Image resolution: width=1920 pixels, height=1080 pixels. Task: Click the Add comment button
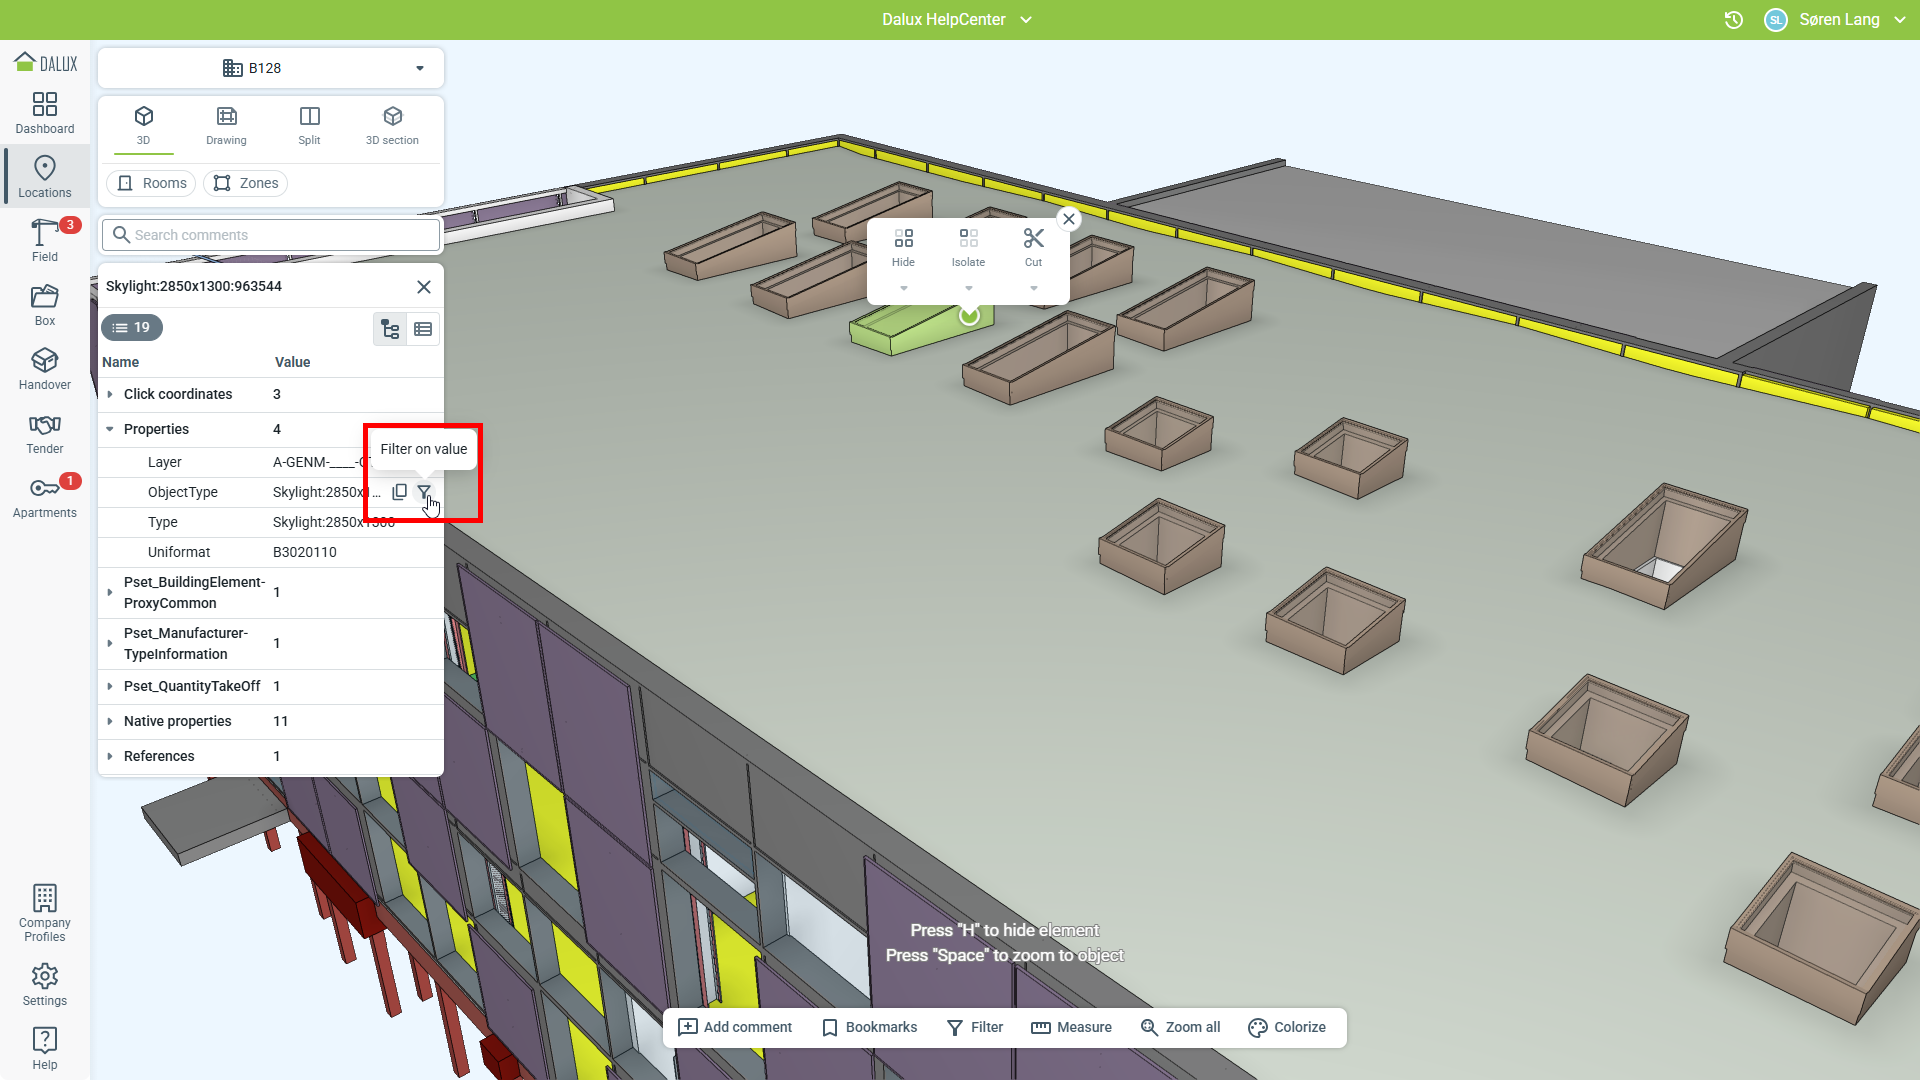[x=735, y=1027]
